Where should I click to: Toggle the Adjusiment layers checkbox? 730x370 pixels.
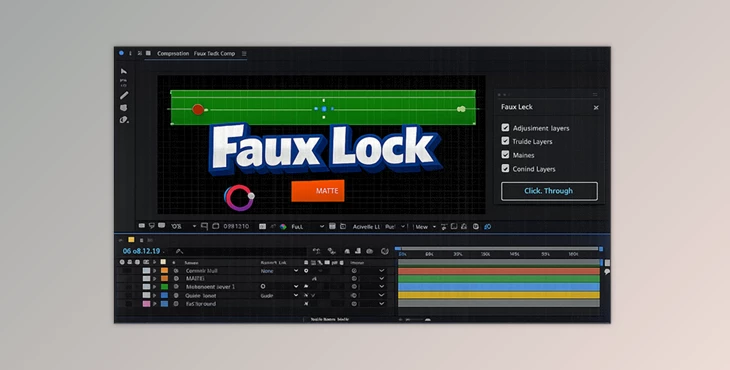point(505,128)
